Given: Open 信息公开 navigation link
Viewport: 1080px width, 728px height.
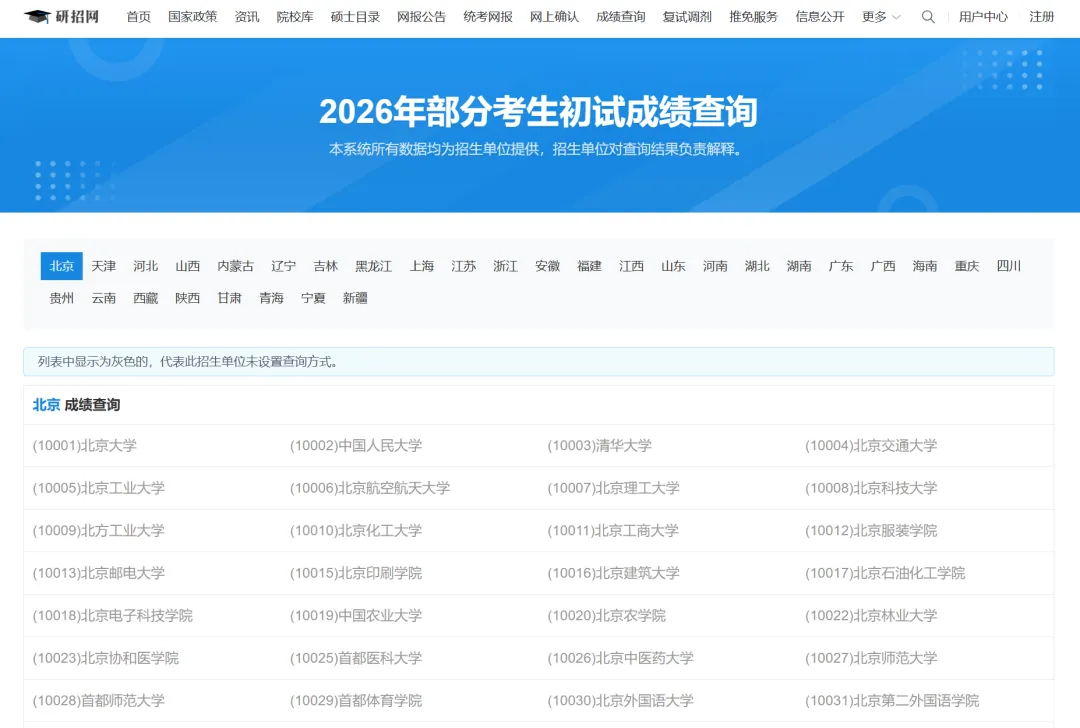Looking at the screenshot, I should 820,17.
